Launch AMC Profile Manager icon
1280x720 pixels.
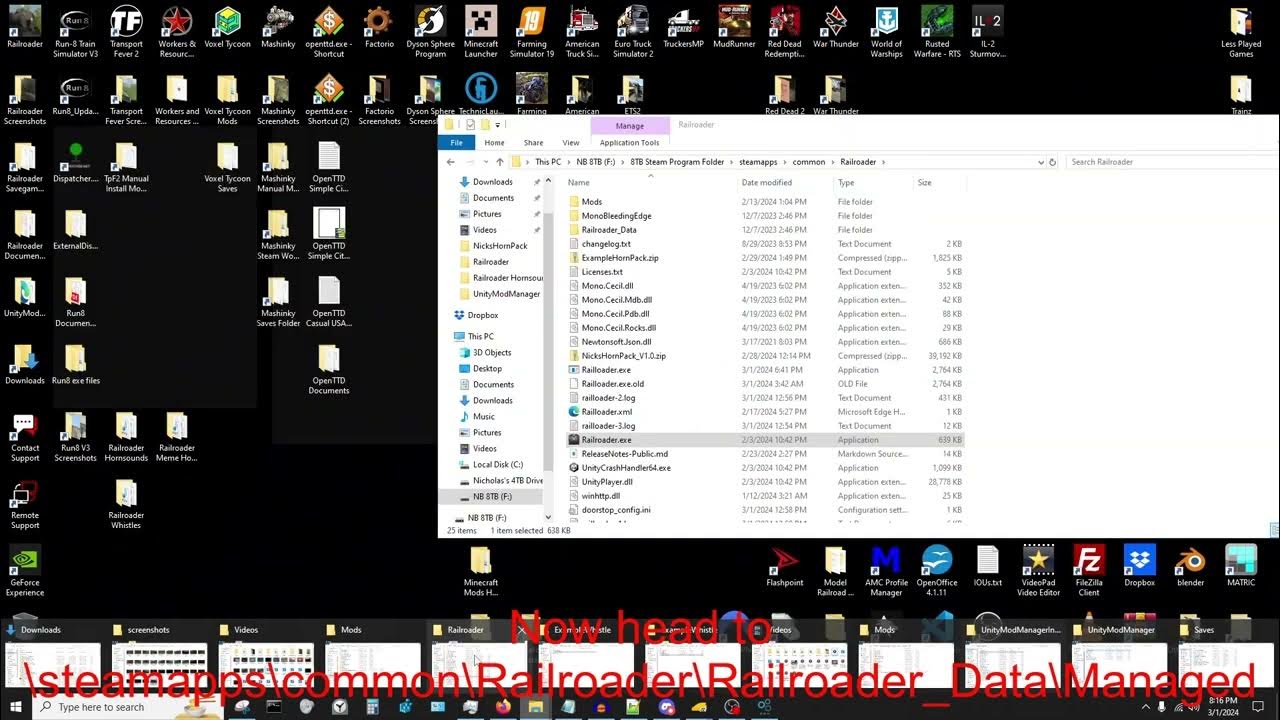(x=886, y=570)
